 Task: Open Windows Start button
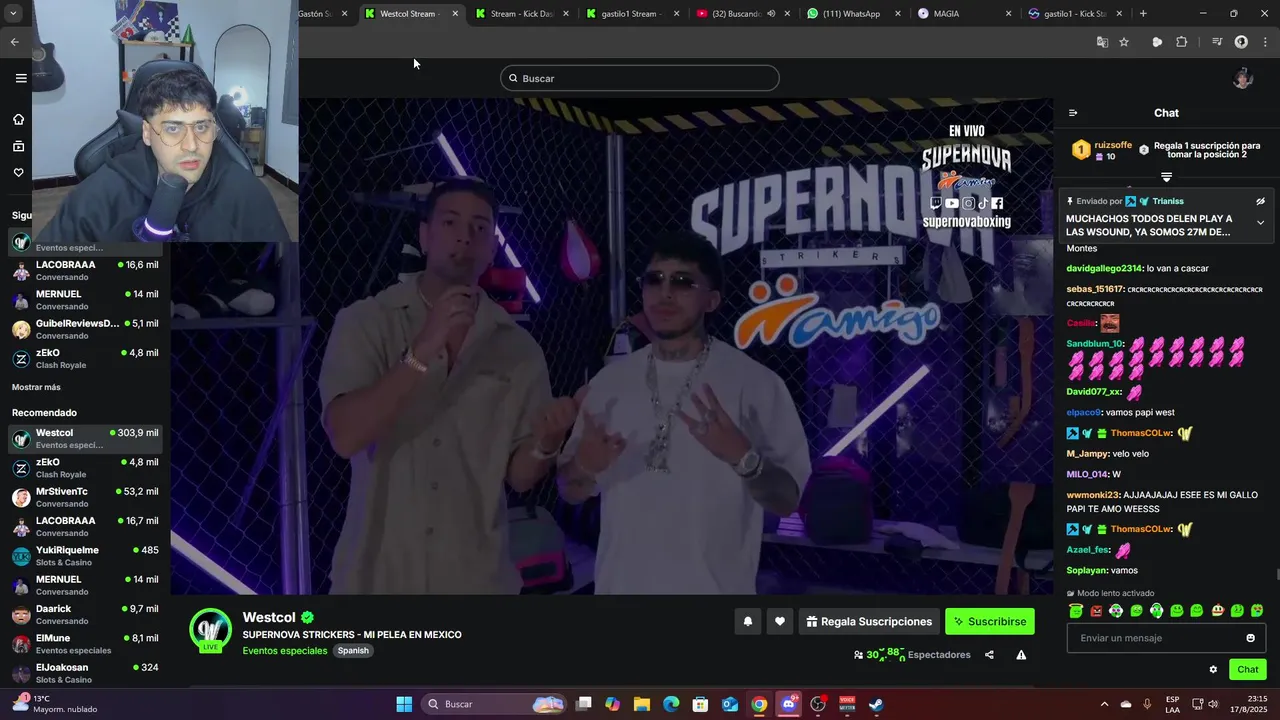point(404,704)
